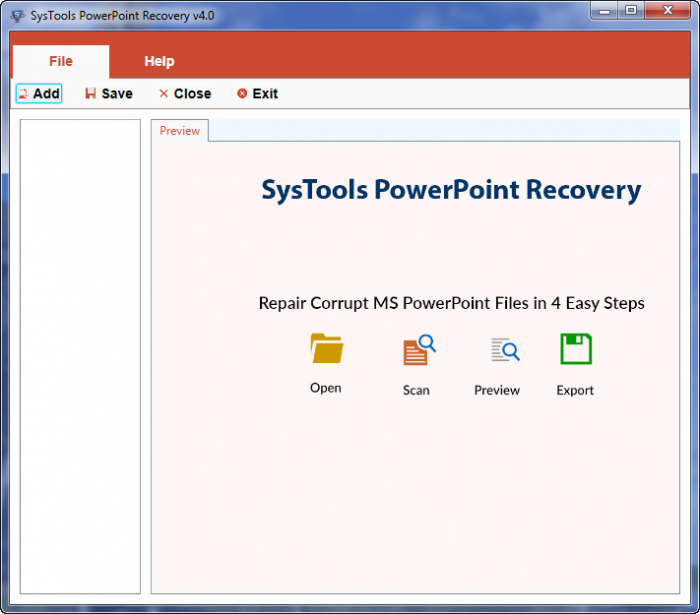Click the Export label under floppy icon
700x614 pixels.
pos(575,390)
